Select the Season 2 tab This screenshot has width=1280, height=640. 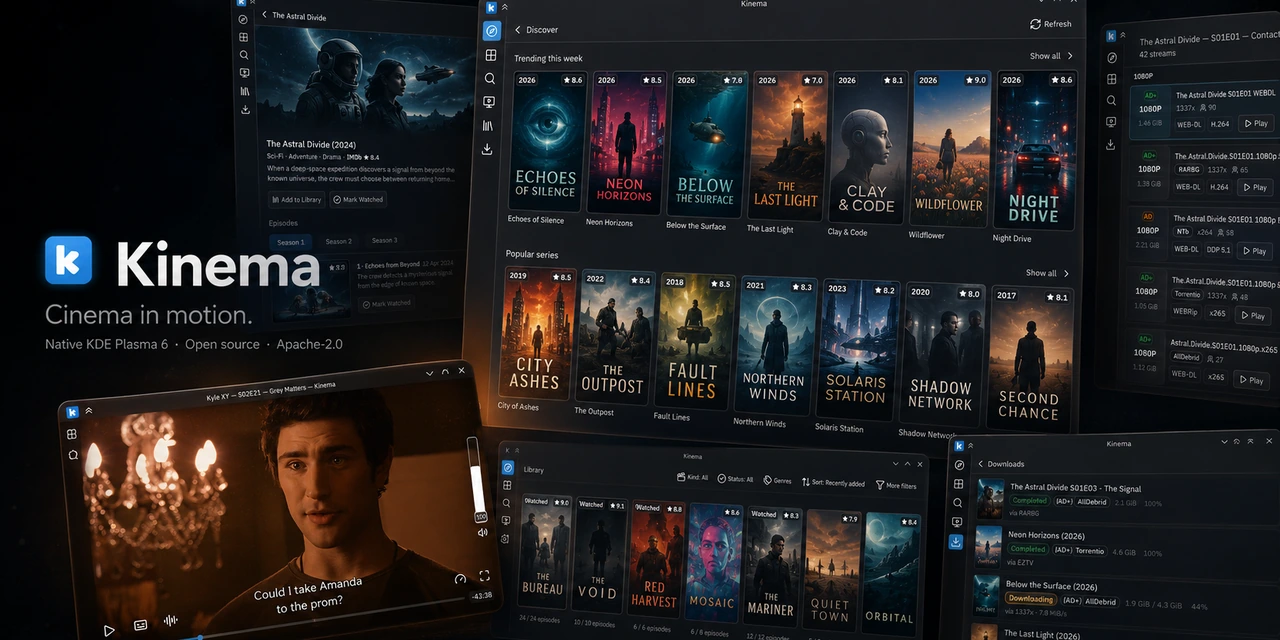pyautogui.click(x=339, y=241)
